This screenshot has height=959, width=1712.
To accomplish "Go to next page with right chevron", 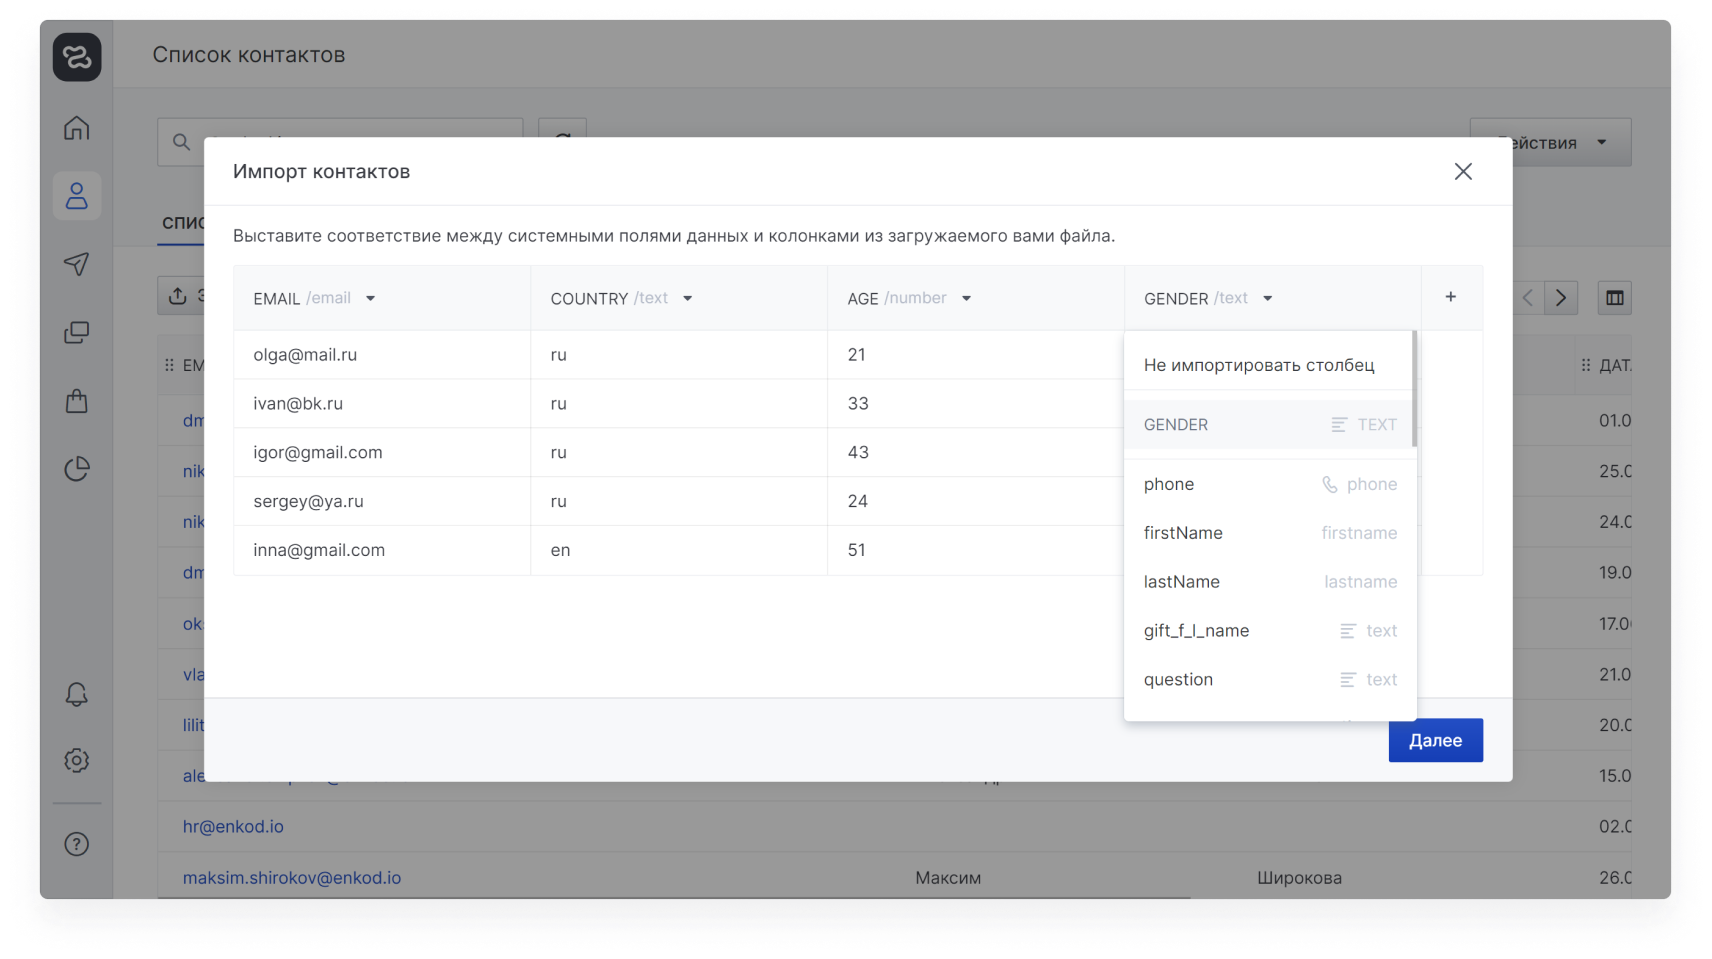I will tap(1561, 298).
